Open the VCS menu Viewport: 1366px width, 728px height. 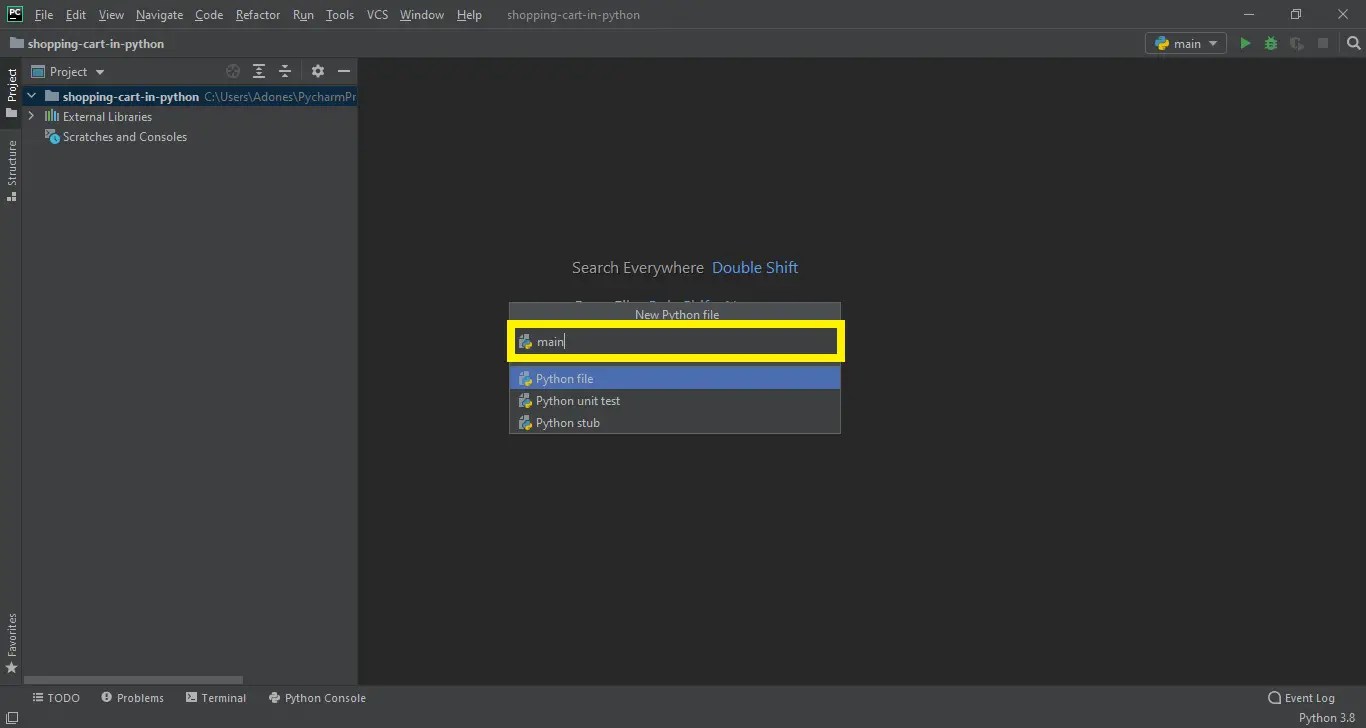coord(377,14)
